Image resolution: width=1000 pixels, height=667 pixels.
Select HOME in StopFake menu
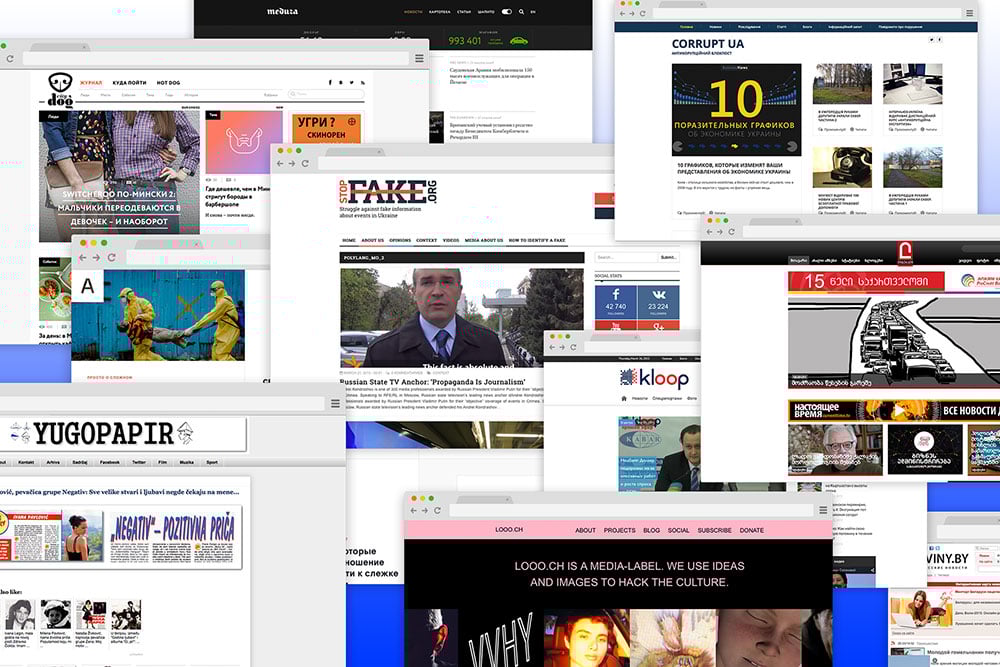click(349, 240)
